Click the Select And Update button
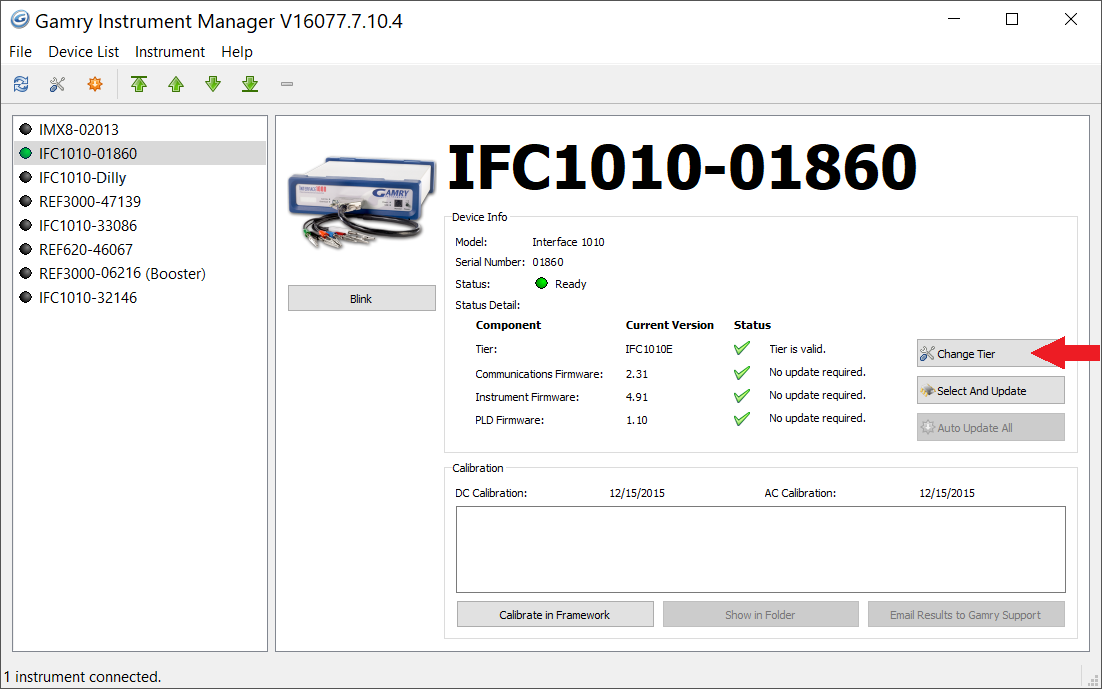This screenshot has height=689, width=1102. [x=990, y=390]
